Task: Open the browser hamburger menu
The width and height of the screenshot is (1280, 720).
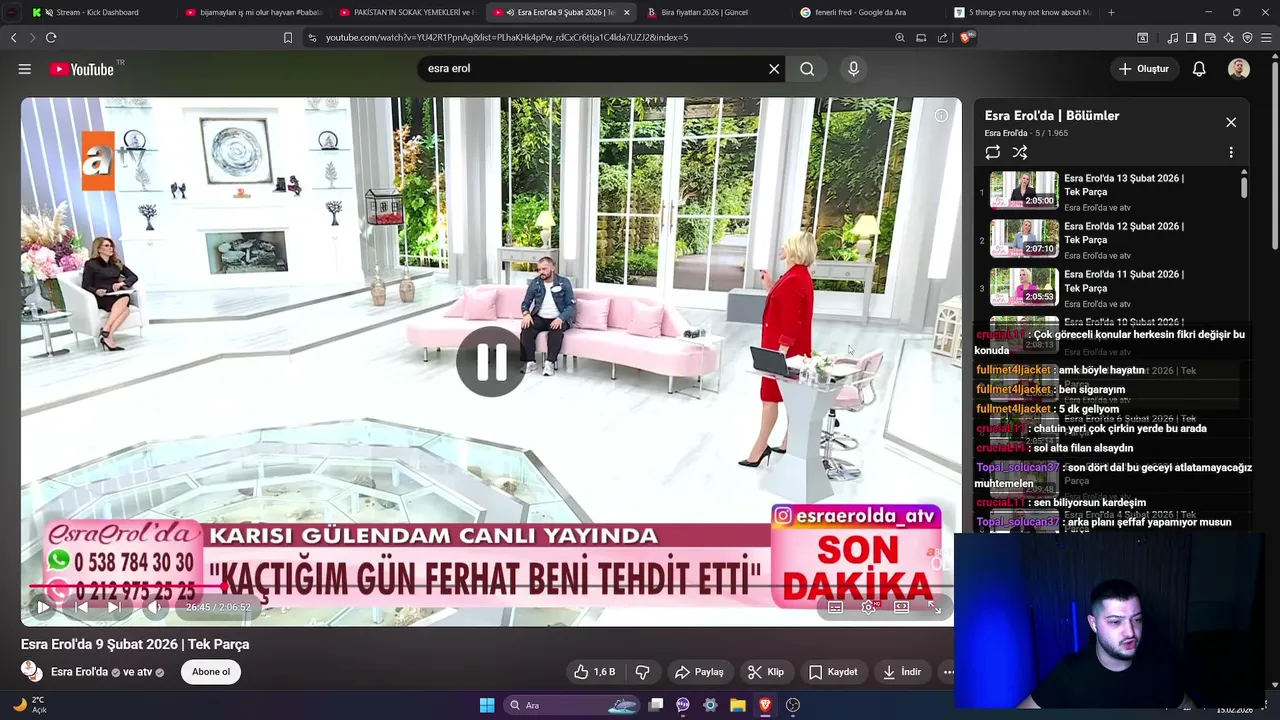Action: pos(1266,37)
